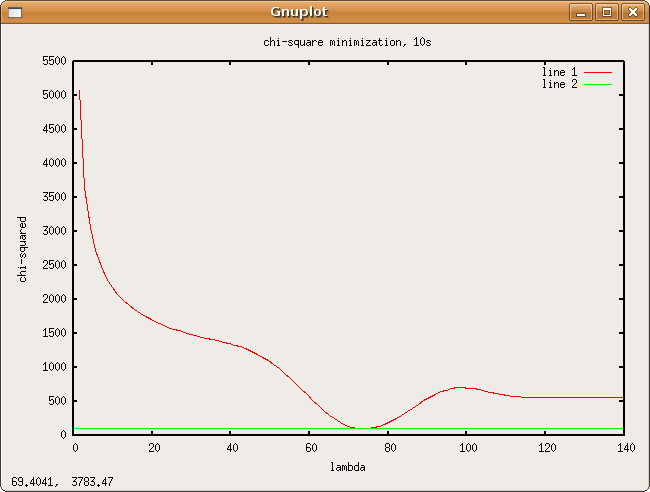Click the green line sample in legend

[598, 85]
